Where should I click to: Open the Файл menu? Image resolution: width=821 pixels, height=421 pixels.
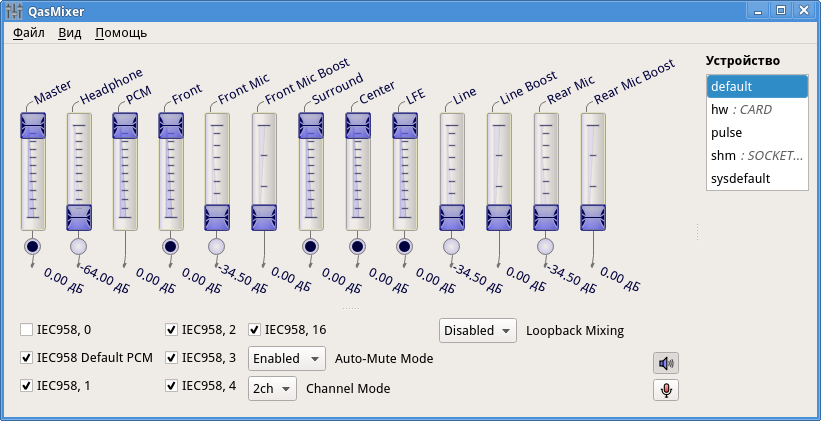pyautogui.click(x=28, y=33)
